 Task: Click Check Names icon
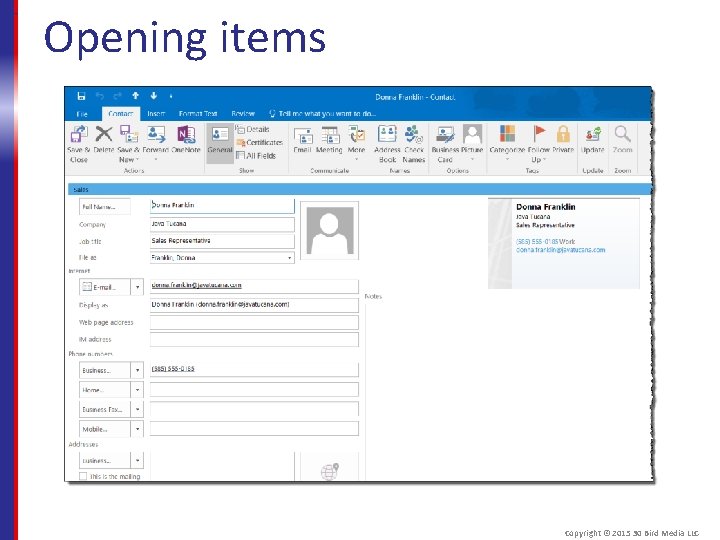[x=414, y=144]
